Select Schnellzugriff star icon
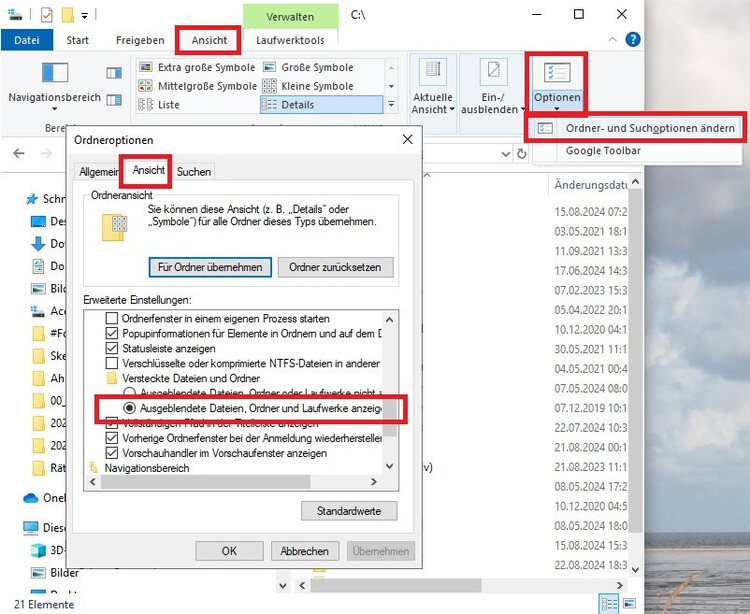Image resolution: width=750 pixels, height=614 pixels. [x=32, y=199]
